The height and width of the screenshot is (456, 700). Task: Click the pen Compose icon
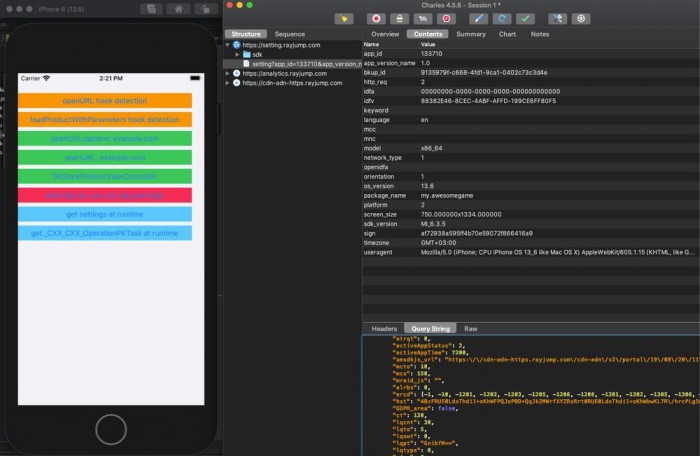479,18
